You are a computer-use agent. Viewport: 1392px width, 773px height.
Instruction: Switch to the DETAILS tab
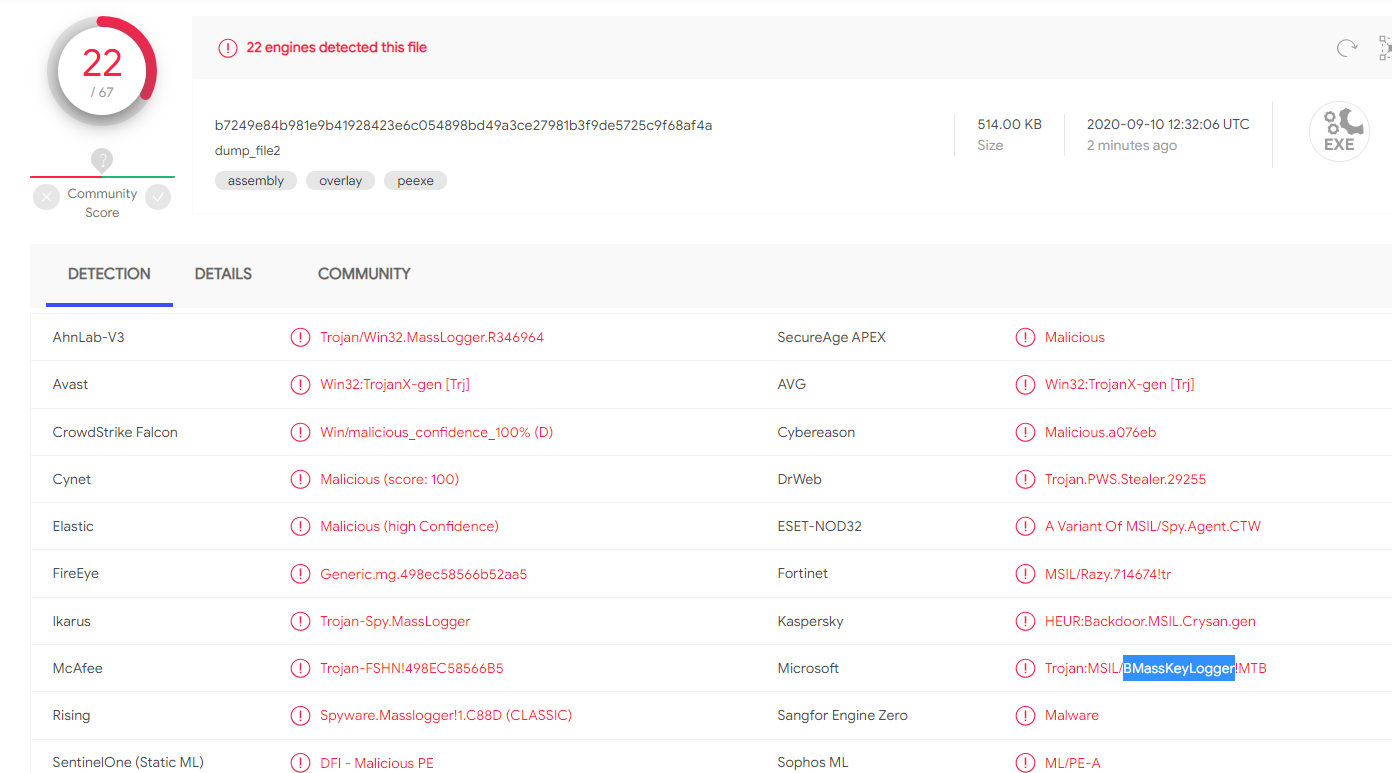pos(223,274)
